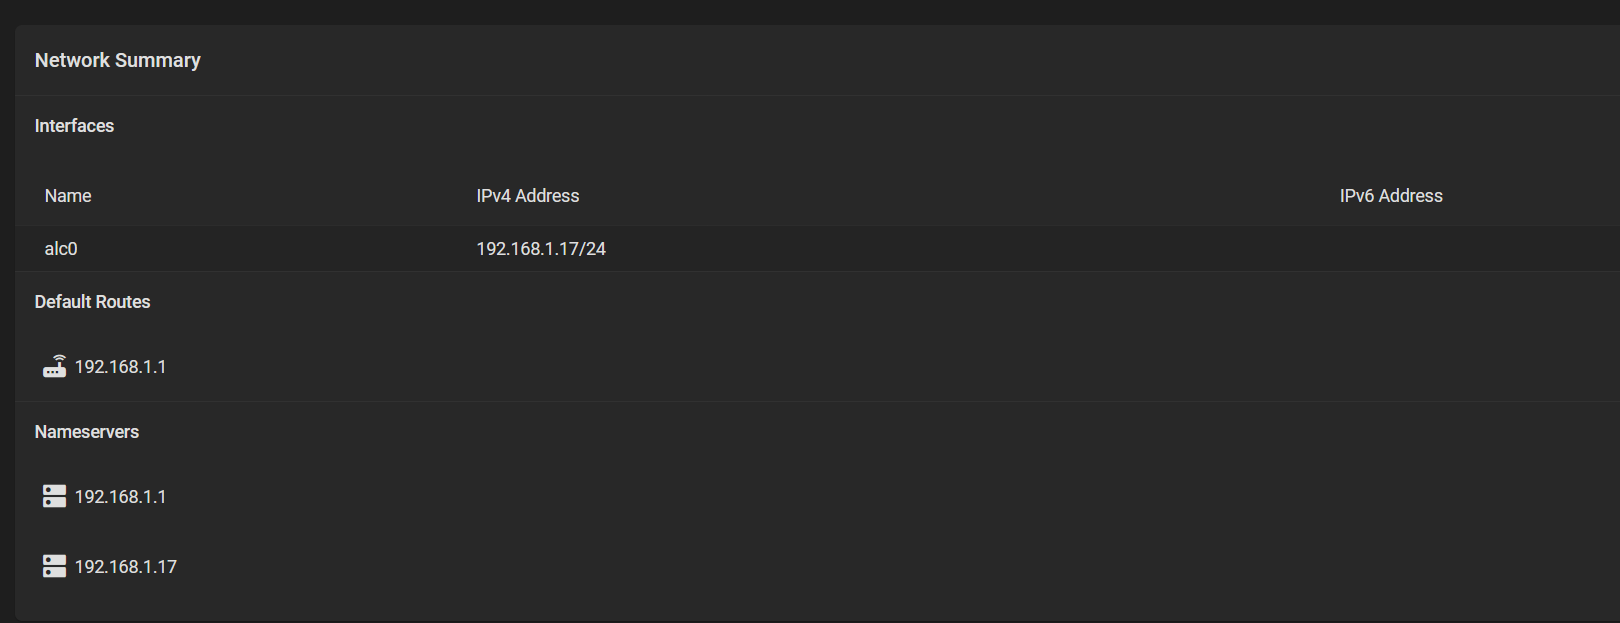Click the IPv6 Address column header
This screenshot has height=623, width=1620.
[x=1390, y=196]
